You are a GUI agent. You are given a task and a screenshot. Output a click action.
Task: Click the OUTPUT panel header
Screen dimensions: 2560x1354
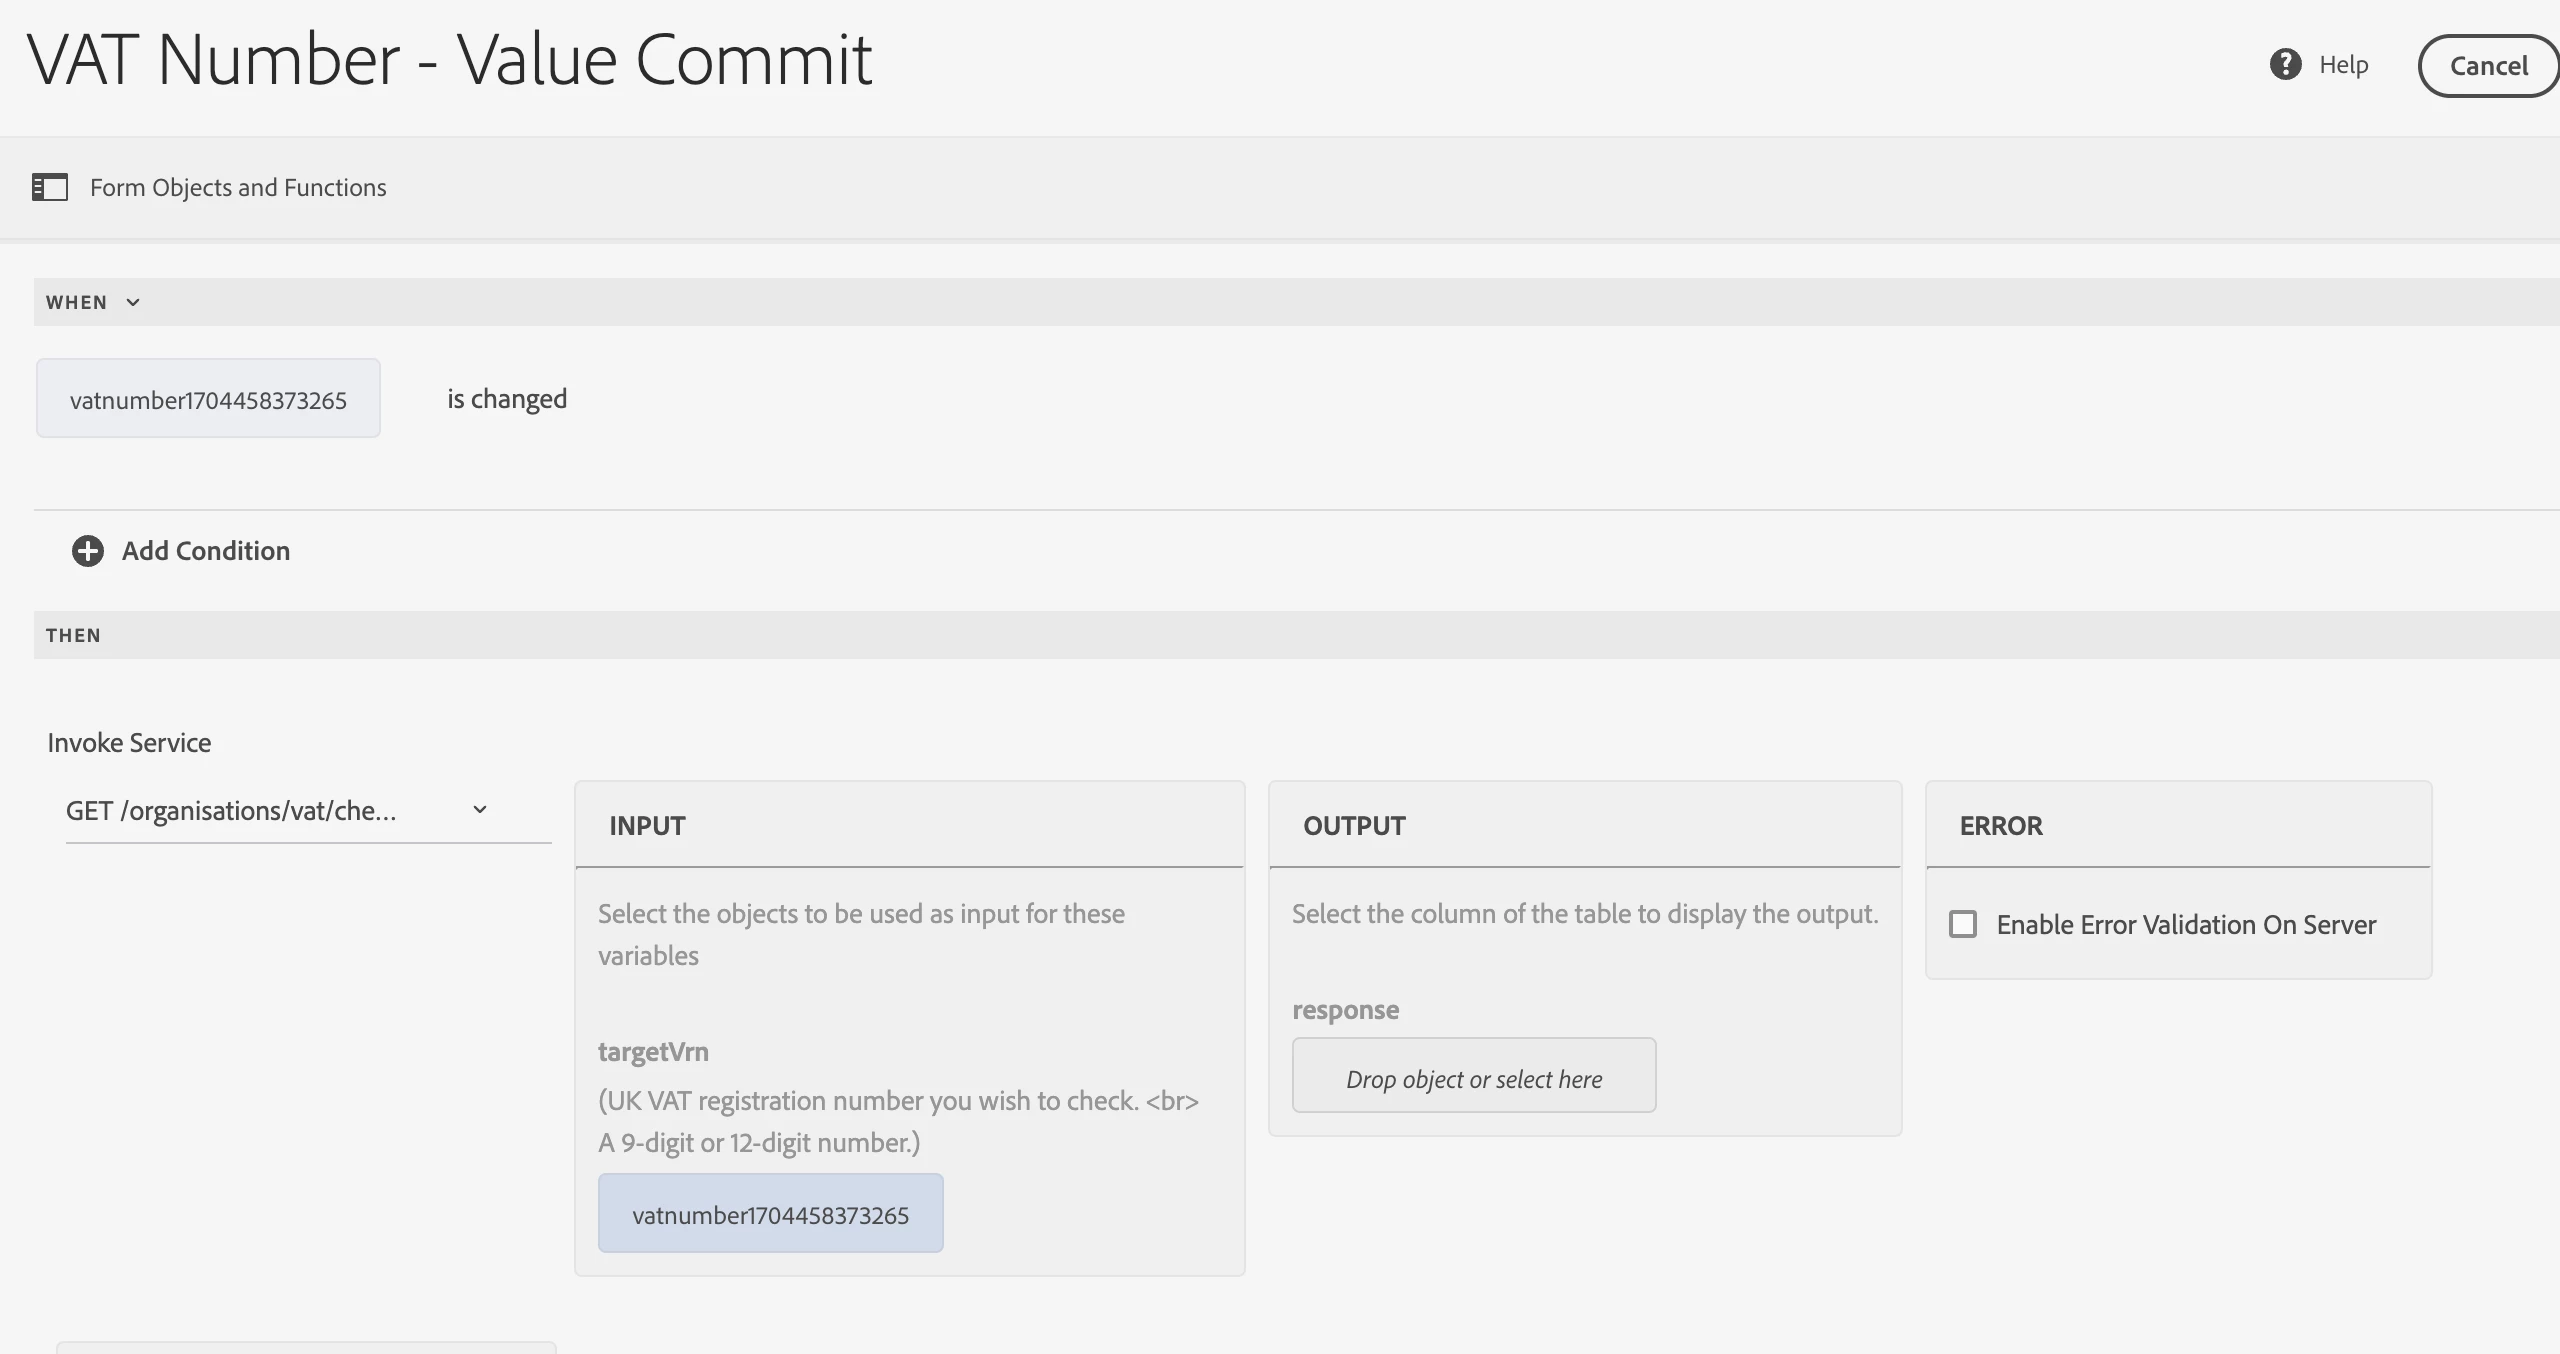[1354, 826]
